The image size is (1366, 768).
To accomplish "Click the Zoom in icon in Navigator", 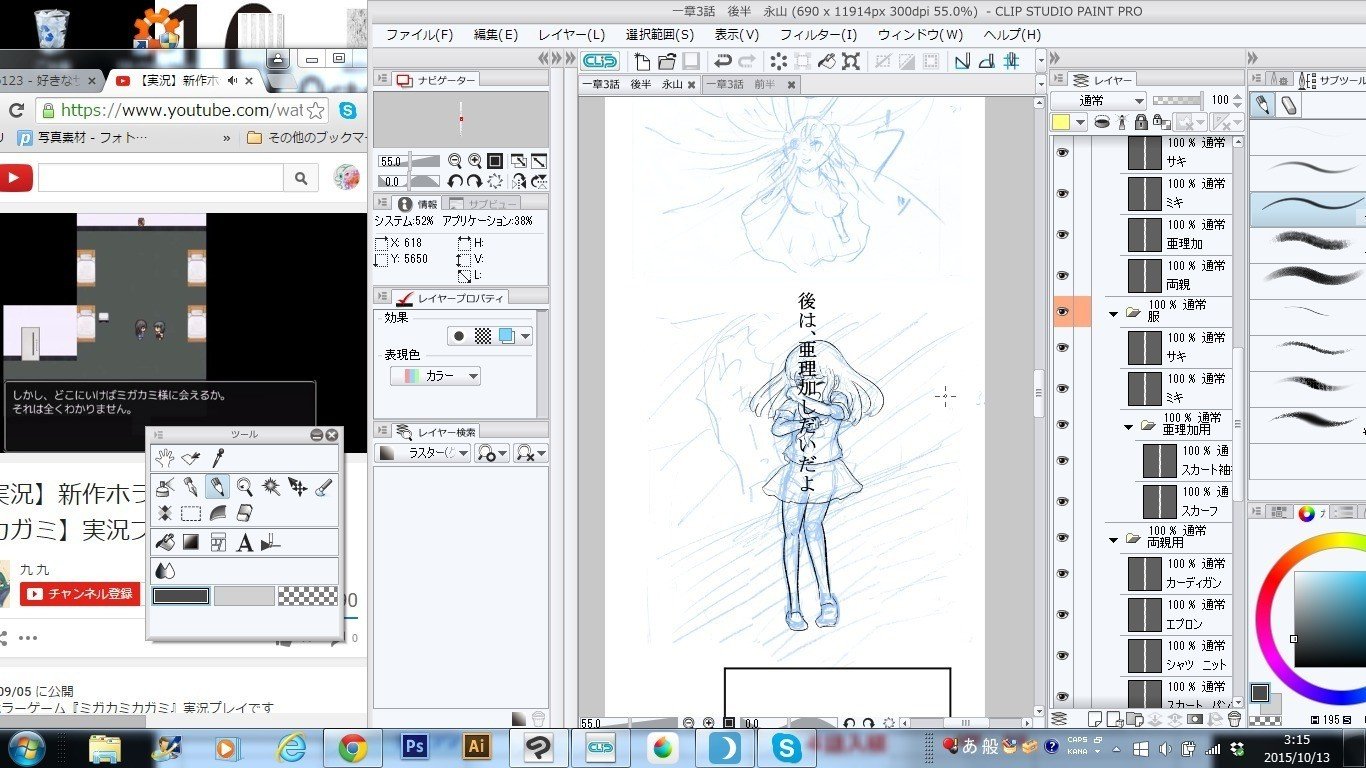I will click(474, 161).
